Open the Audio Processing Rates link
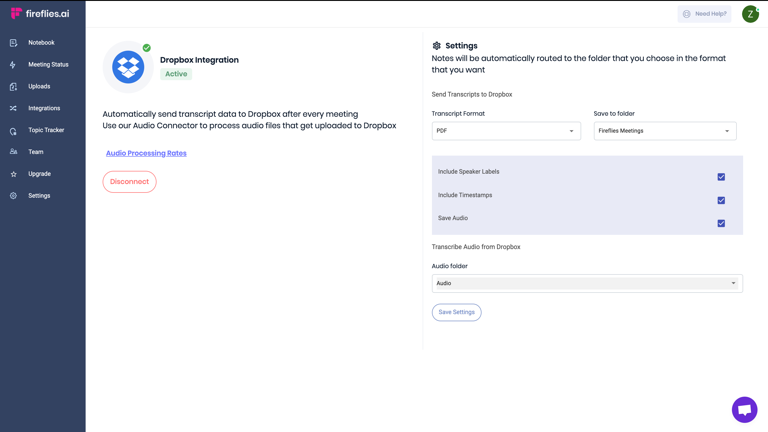Viewport: 768px width, 432px height. 146,153
